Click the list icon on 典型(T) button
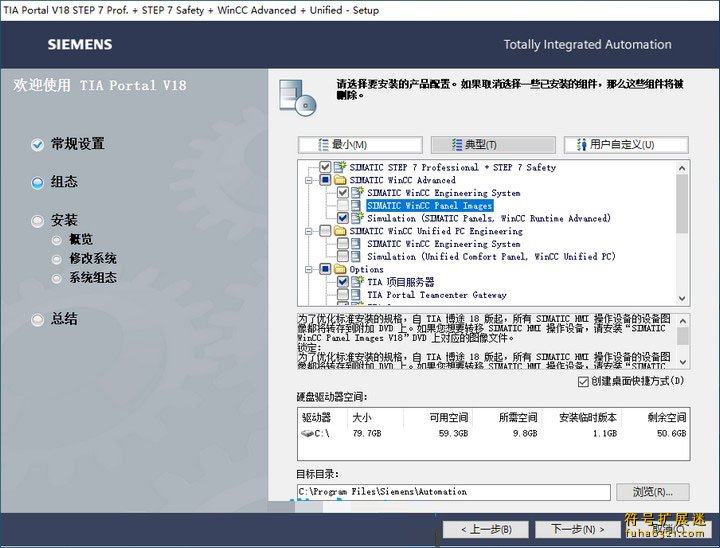This screenshot has height=548, width=720. click(x=457, y=145)
